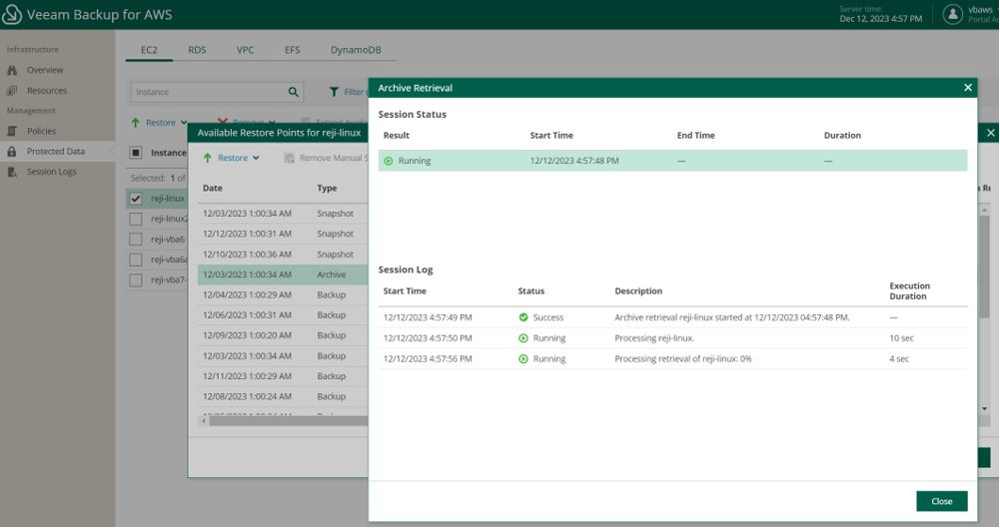The height and width of the screenshot is (529, 1000).
Task: Open the Overview sidebar icon
Action: (x=12, y=70)
